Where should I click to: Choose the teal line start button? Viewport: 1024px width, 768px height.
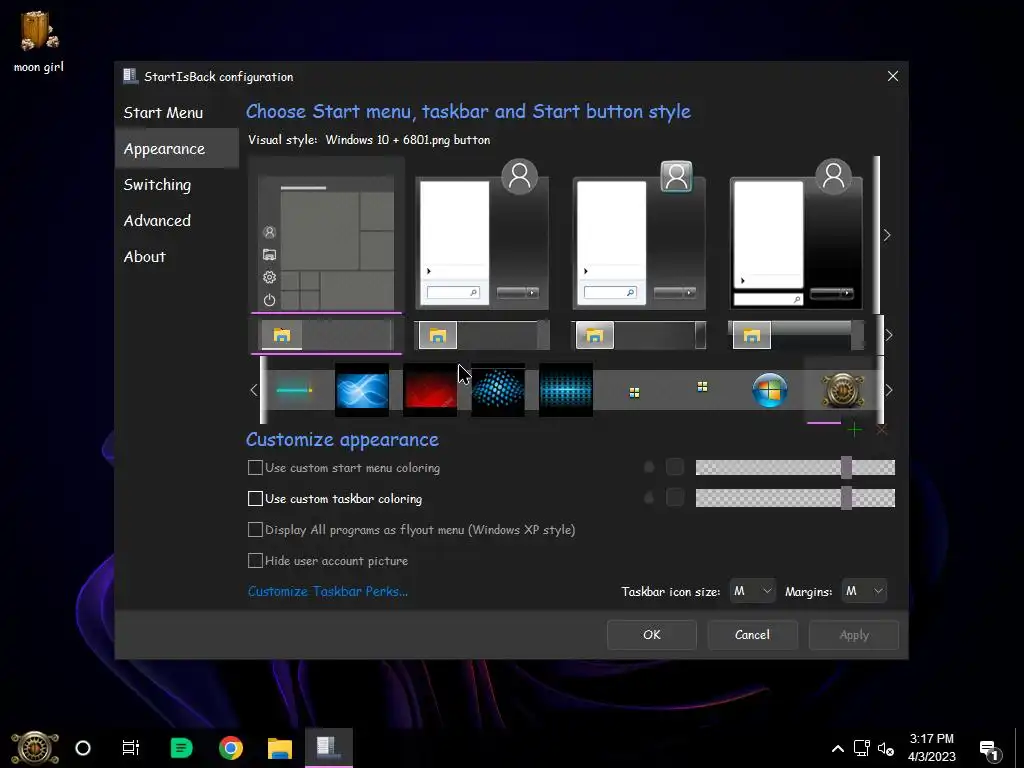[295, 391]
